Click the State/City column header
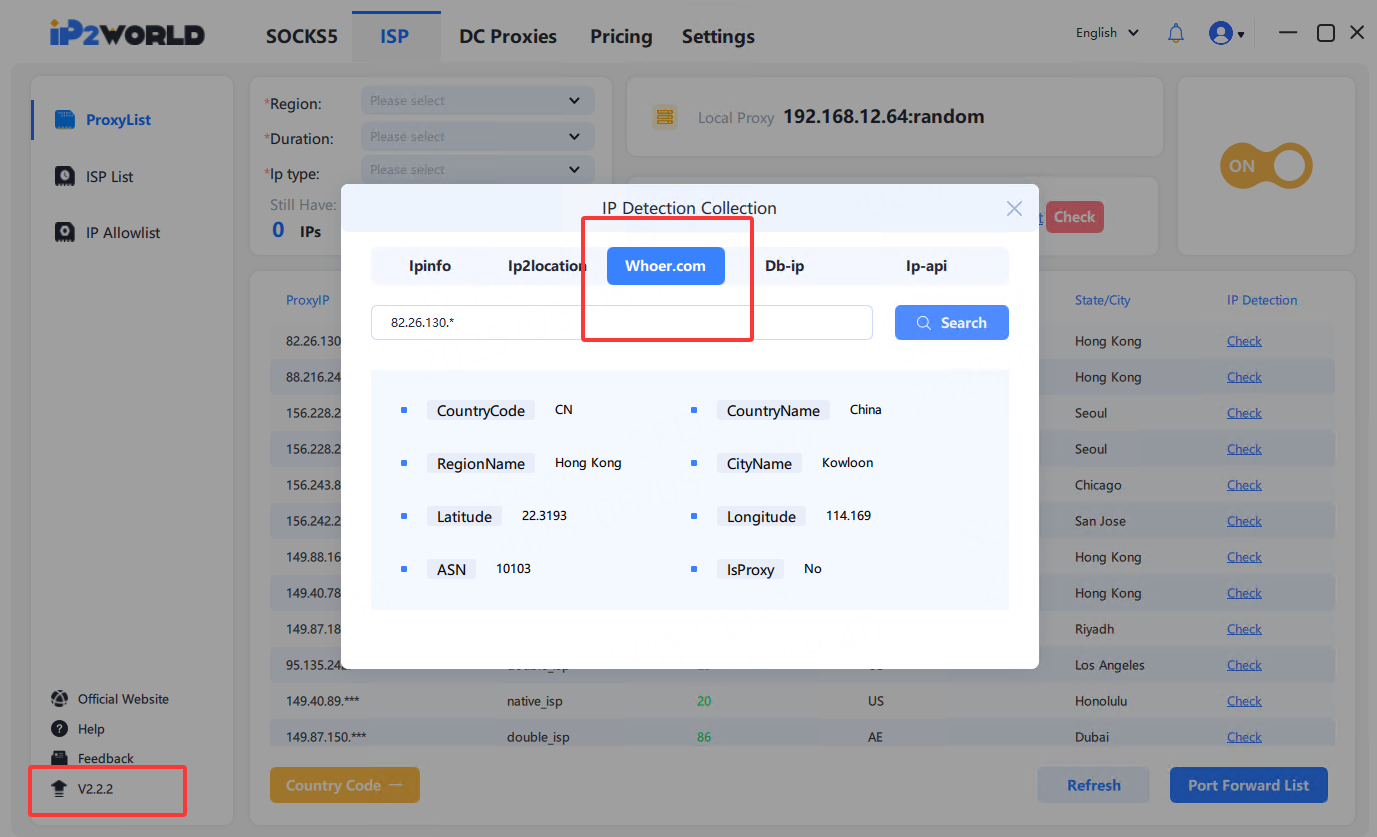 [1103, 300]
